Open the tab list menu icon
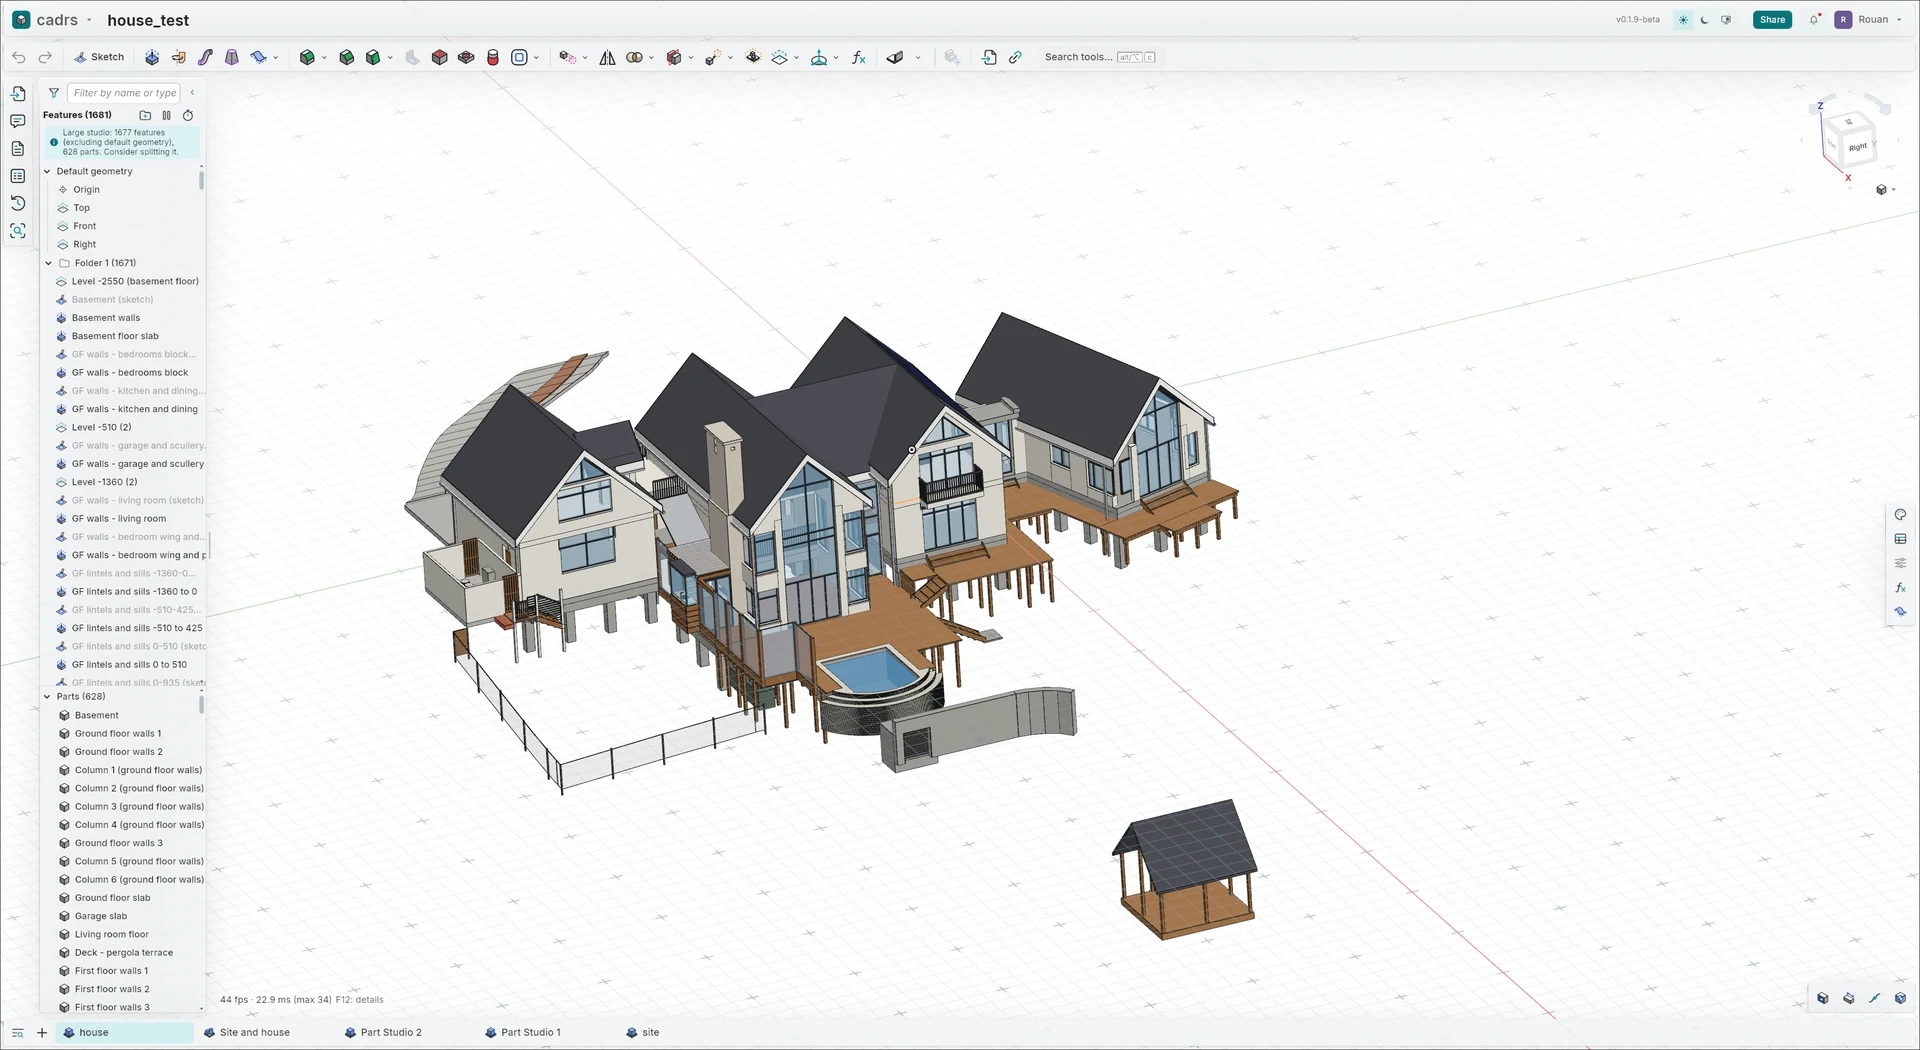Viewport: 1920px width, 1050px height. coord(17,1033)
